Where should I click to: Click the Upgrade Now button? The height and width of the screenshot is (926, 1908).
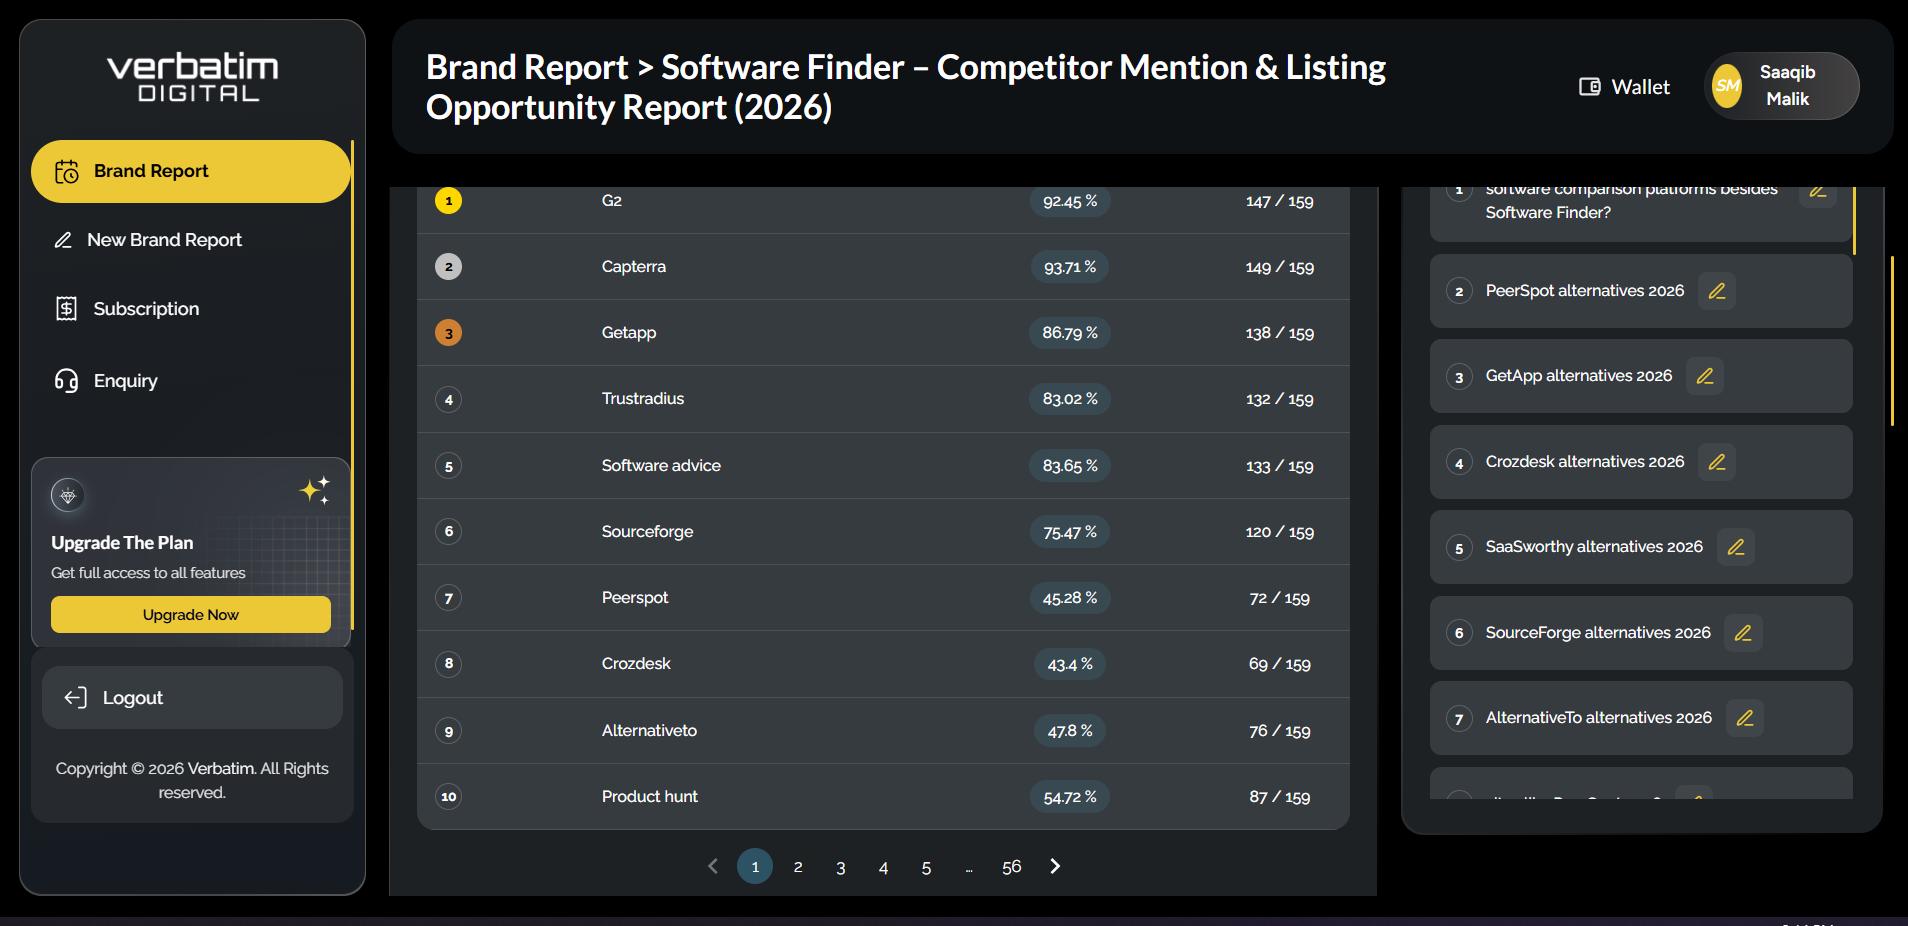coord(191,615)
